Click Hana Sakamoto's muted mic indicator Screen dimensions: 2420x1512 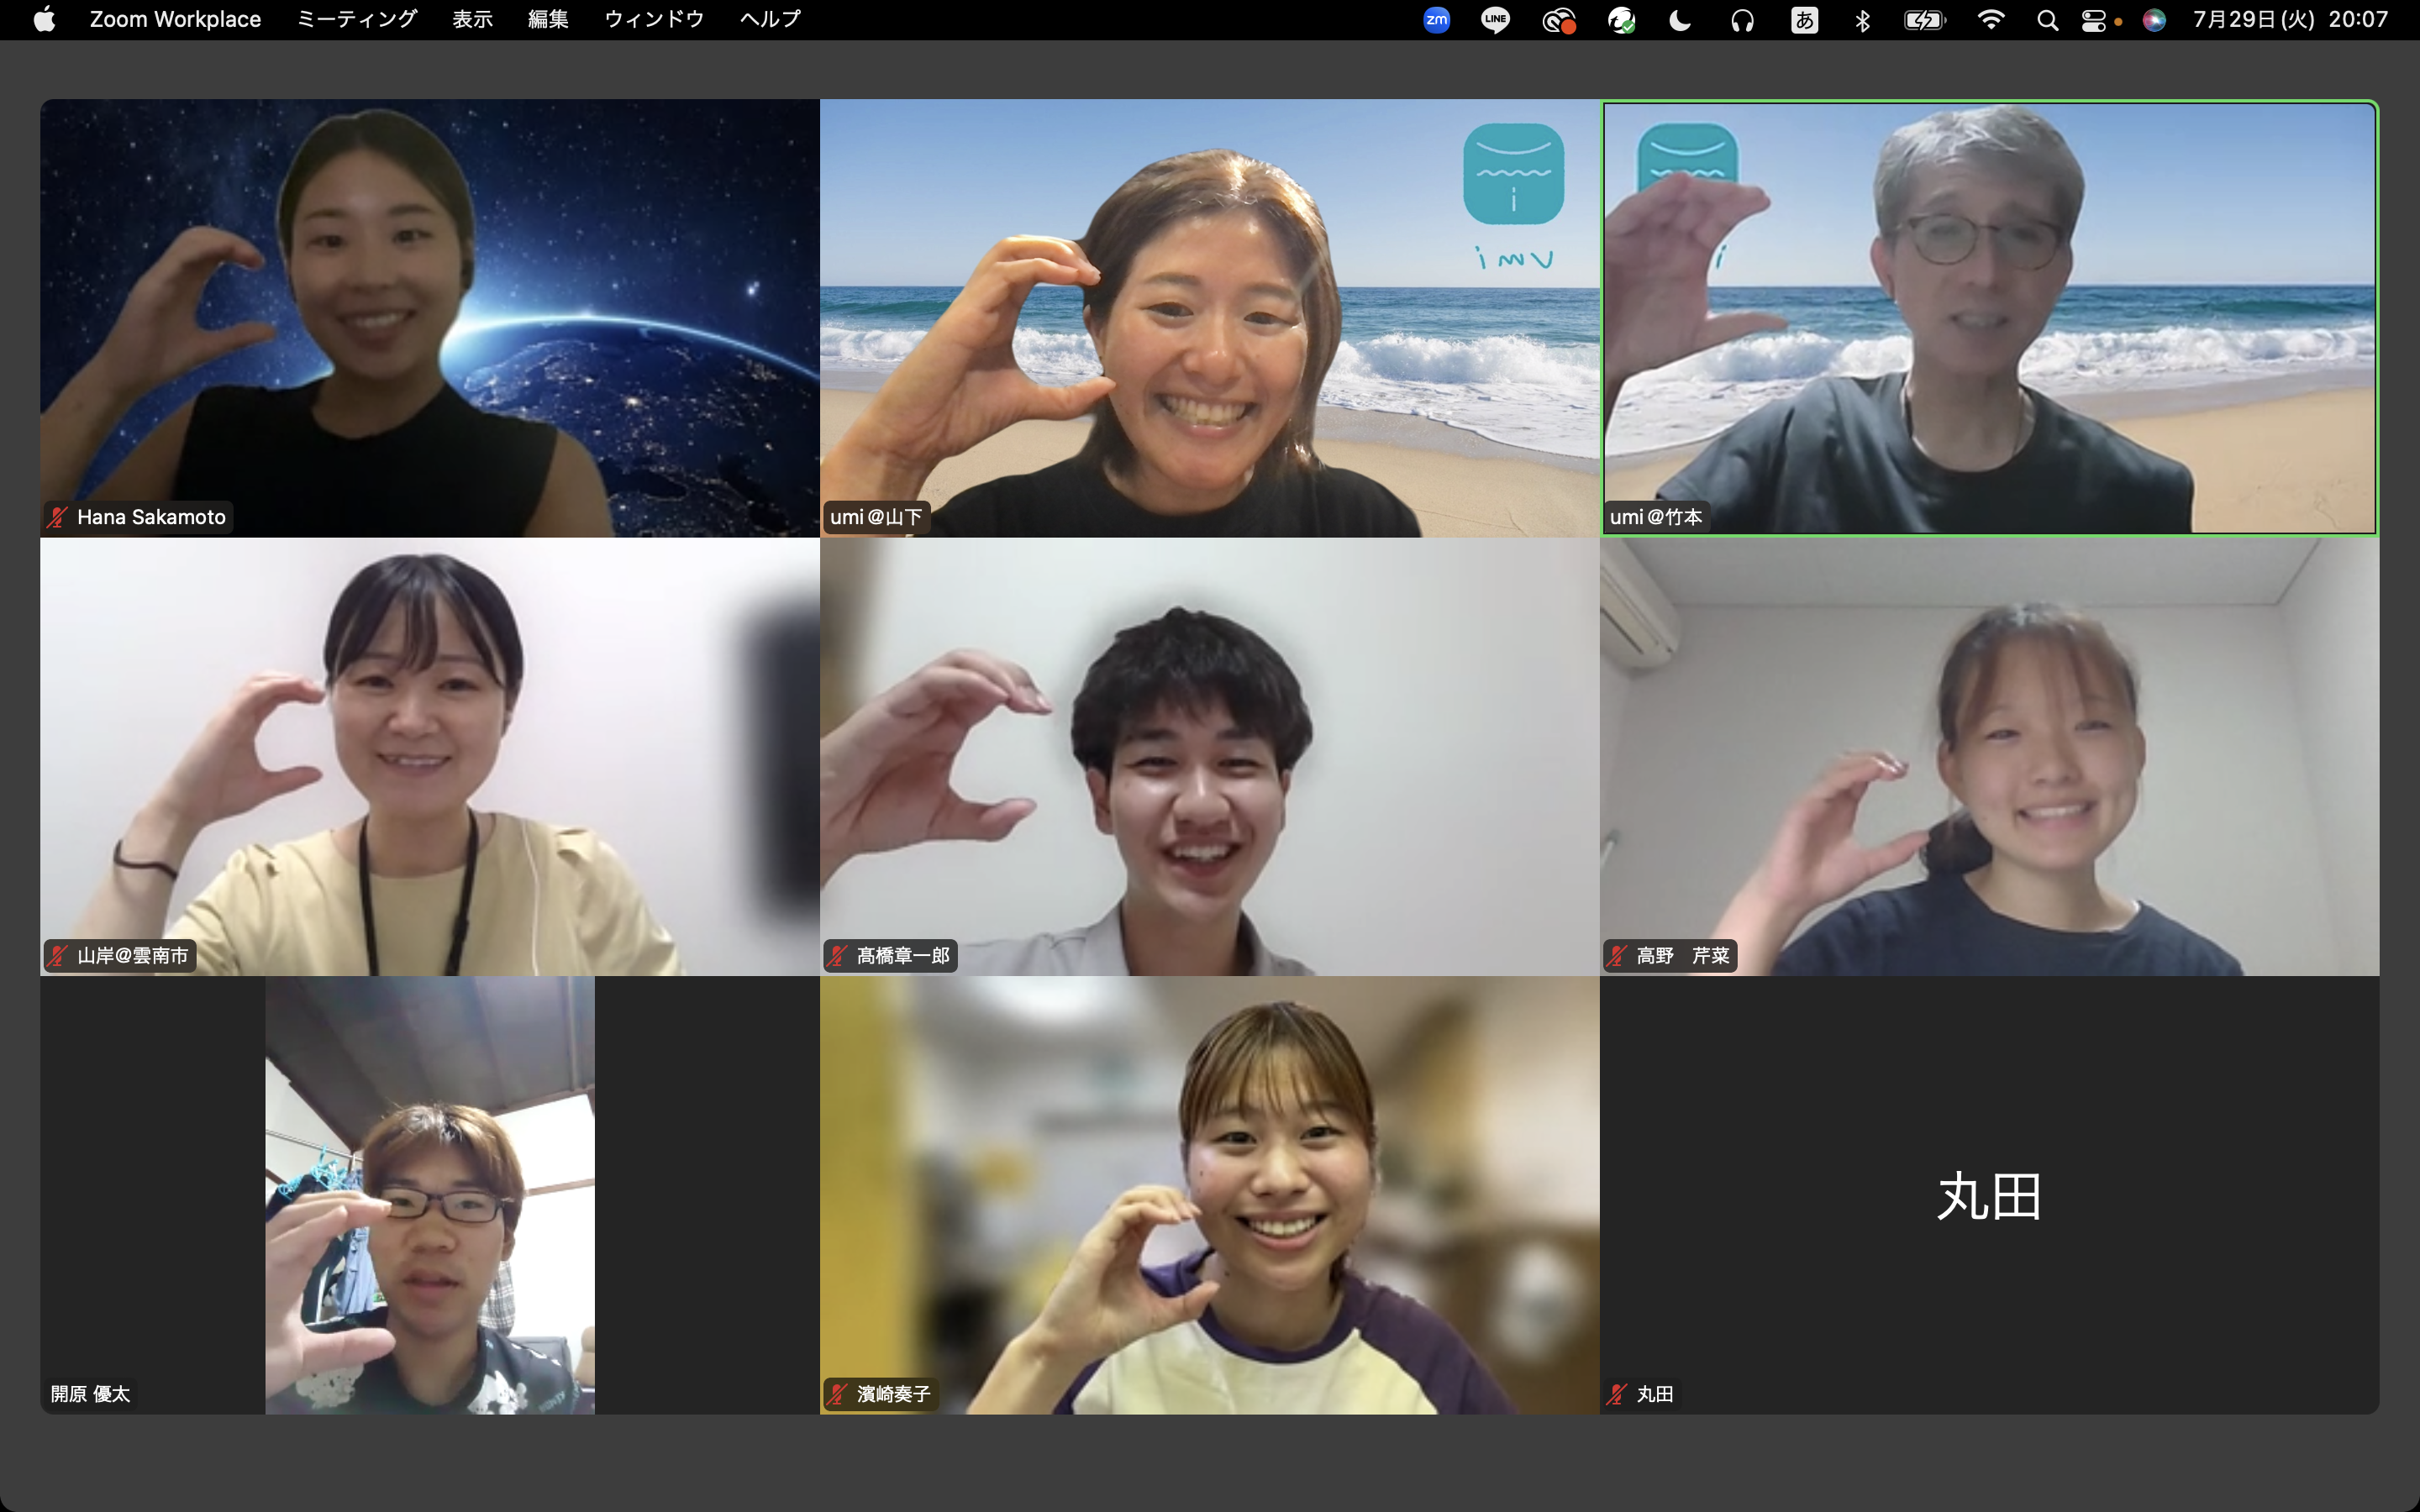point(58,517)
